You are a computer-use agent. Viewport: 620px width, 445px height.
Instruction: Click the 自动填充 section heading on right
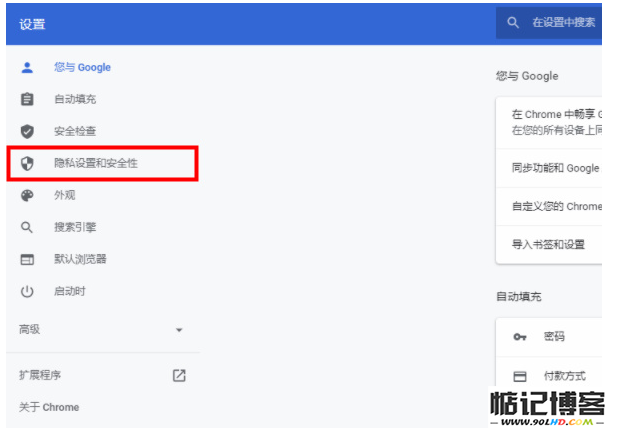tap(519, 297)
